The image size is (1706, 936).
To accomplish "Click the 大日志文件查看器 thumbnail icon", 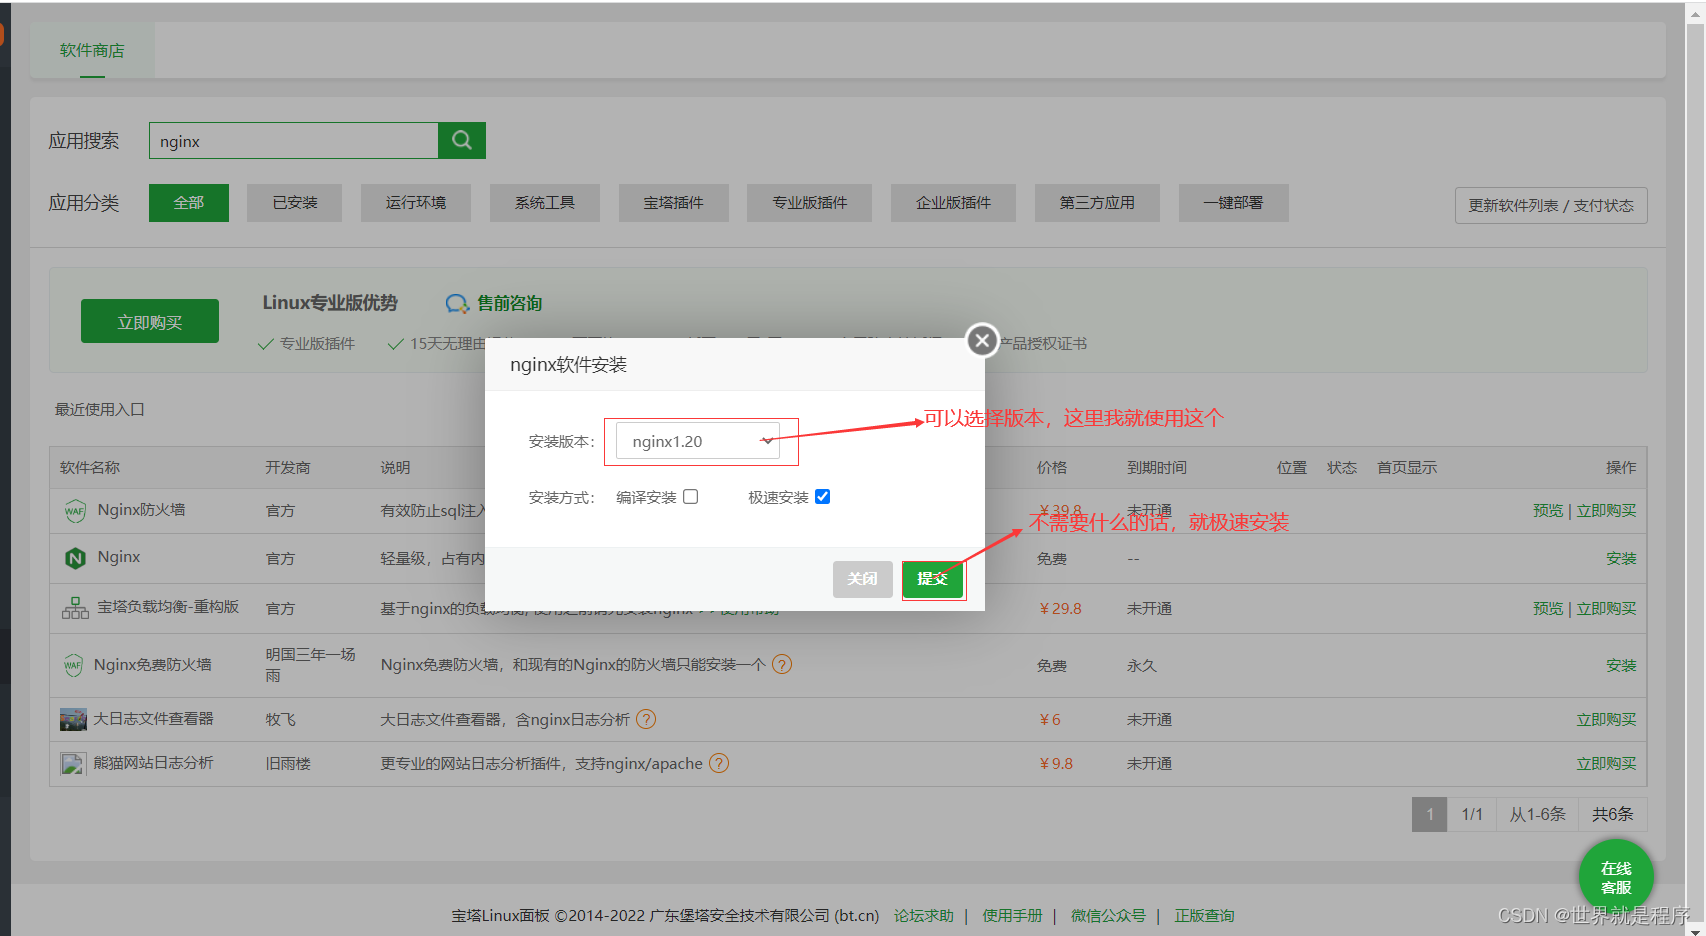I will 73,719.
